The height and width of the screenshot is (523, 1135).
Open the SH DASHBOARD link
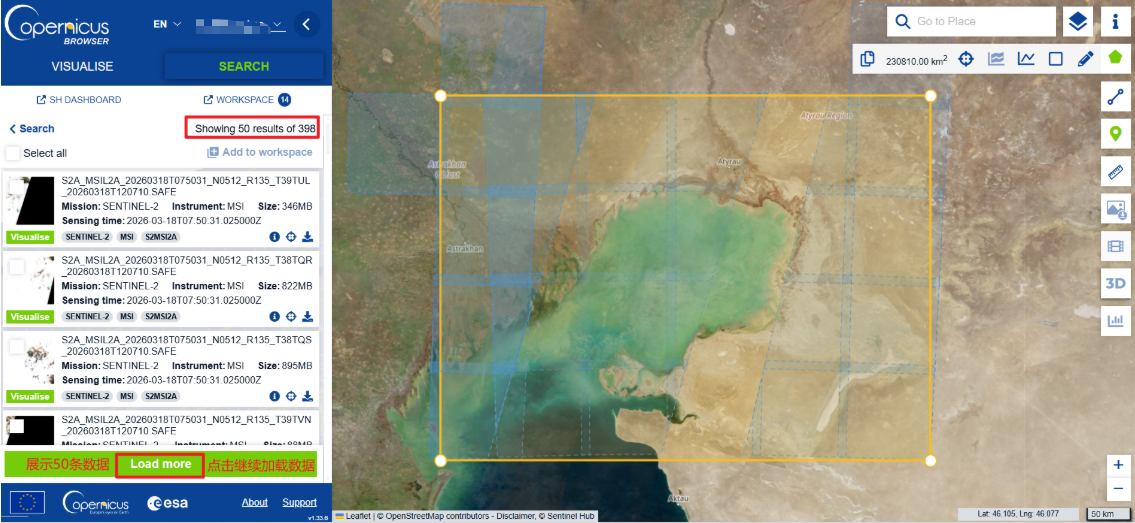(x=79, y=100)
